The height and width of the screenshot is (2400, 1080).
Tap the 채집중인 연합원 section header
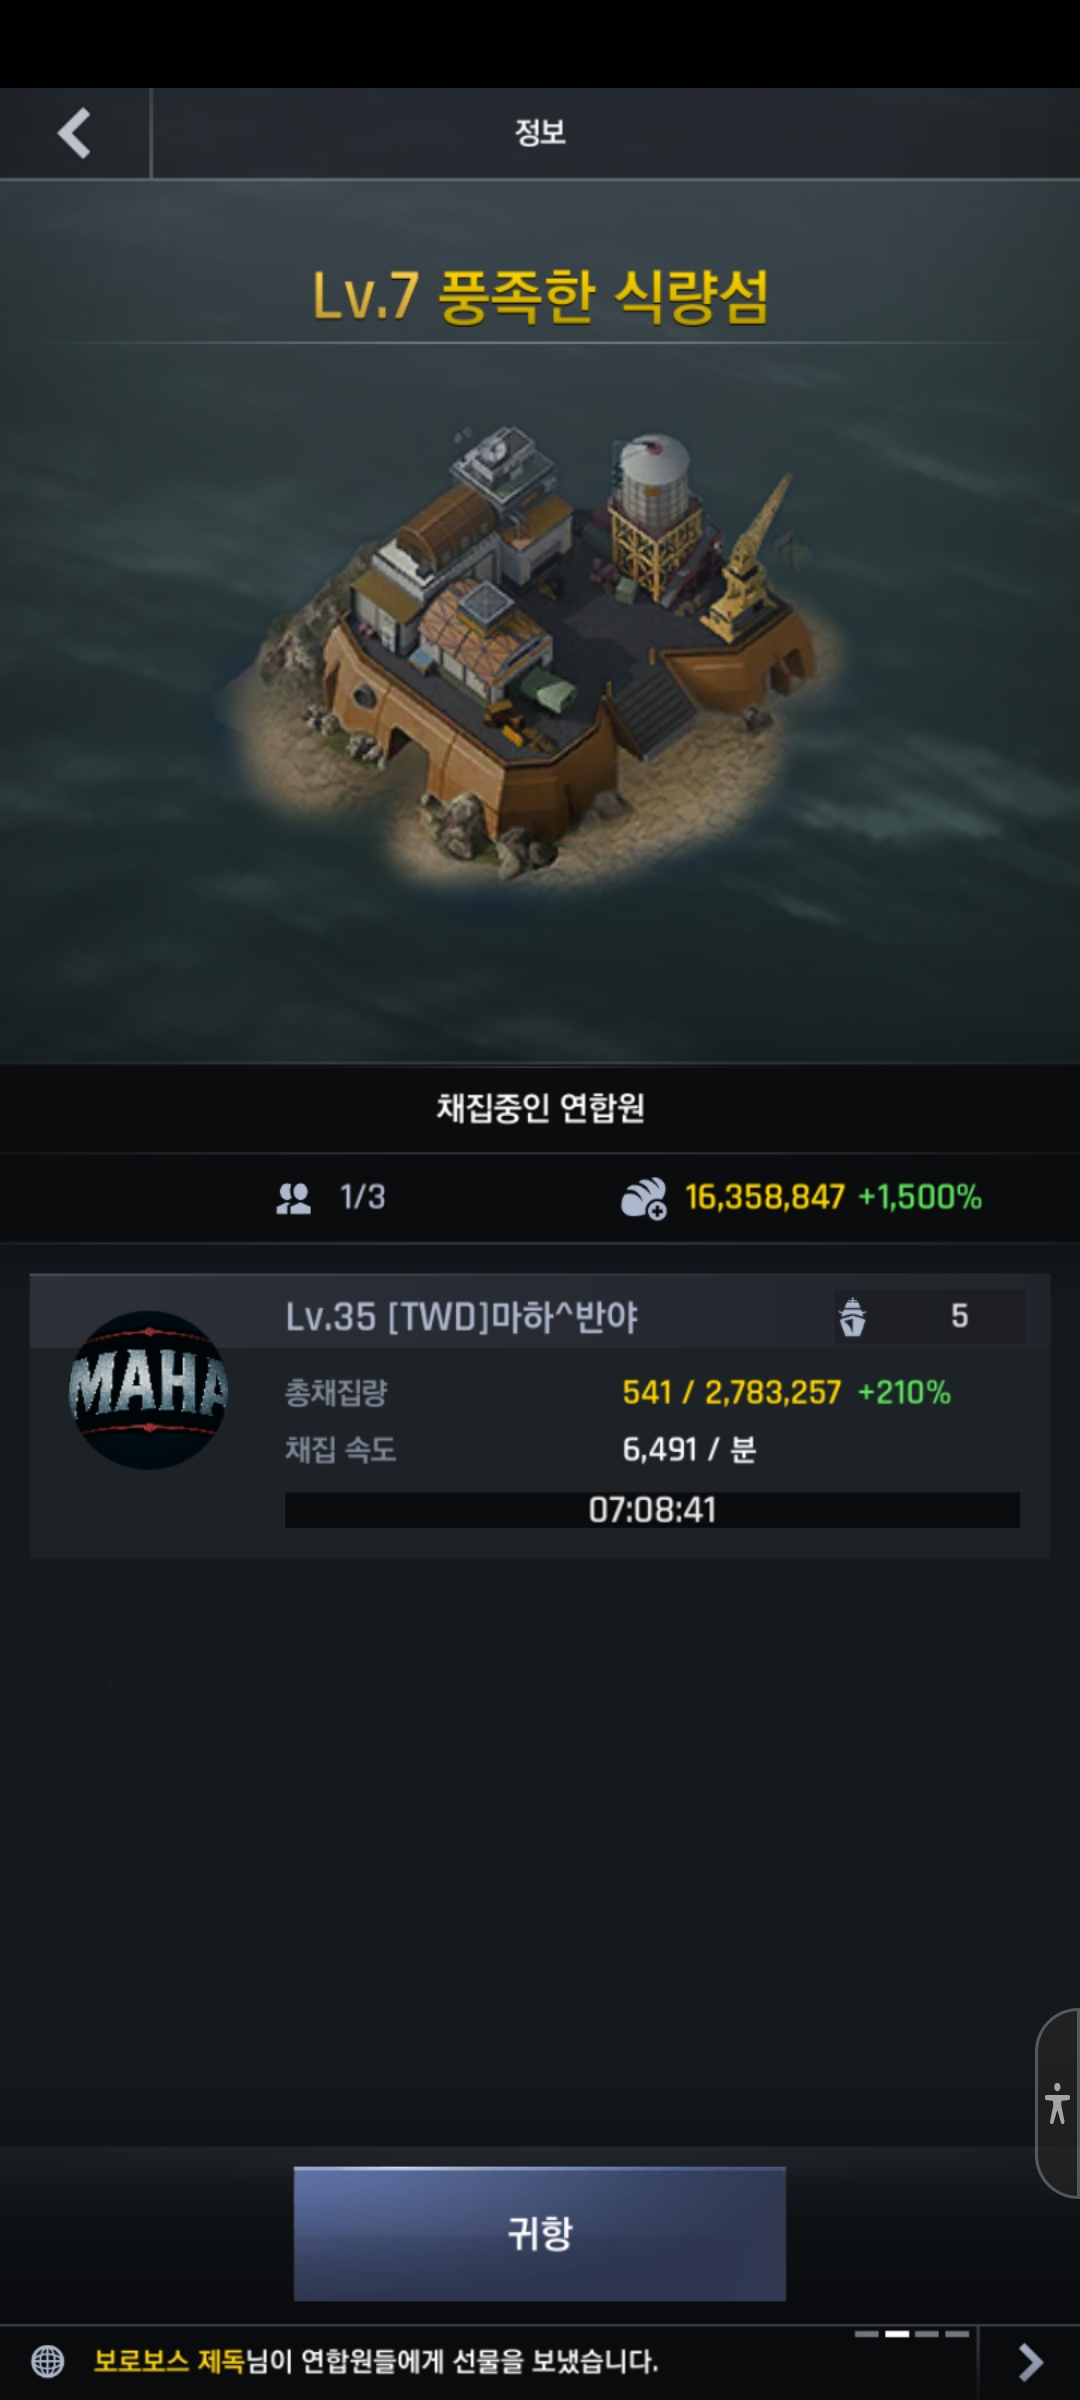point(540,1108)
